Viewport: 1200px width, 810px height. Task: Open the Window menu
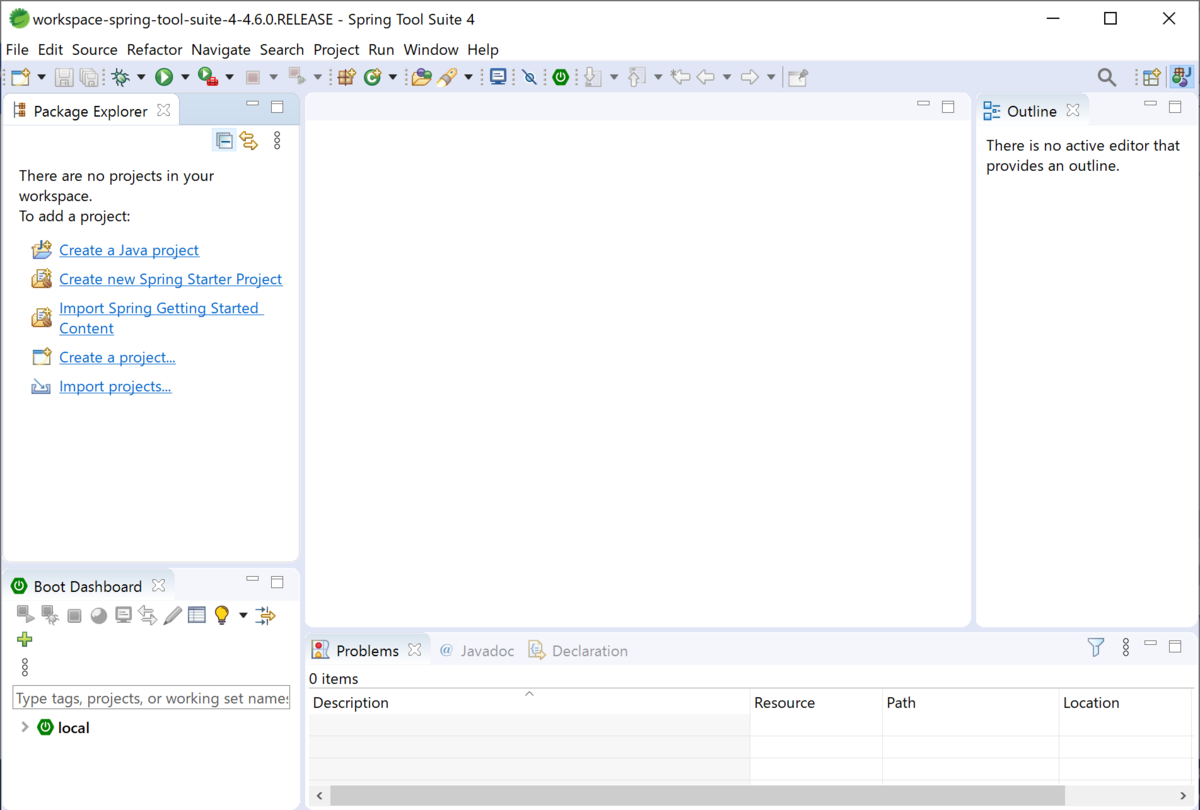point(430,49)
